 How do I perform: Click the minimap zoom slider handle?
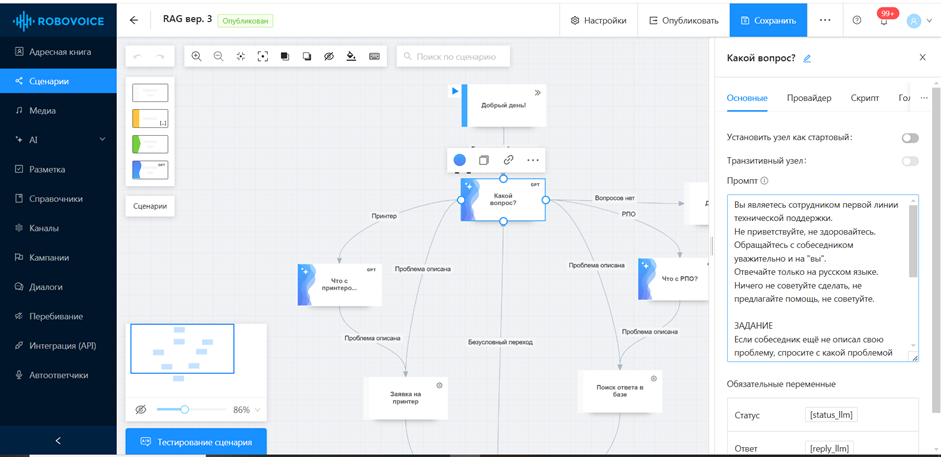pos(185,409)
